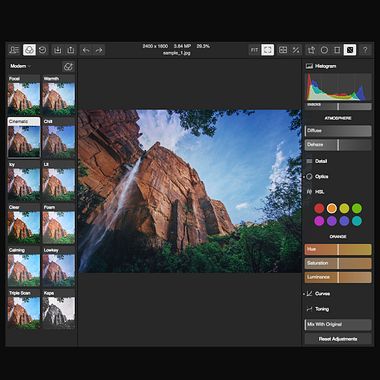The width and height of the screenshot is (380, 380).
Task: Open the Modern filter category dropdown
Action: [20, 66]
